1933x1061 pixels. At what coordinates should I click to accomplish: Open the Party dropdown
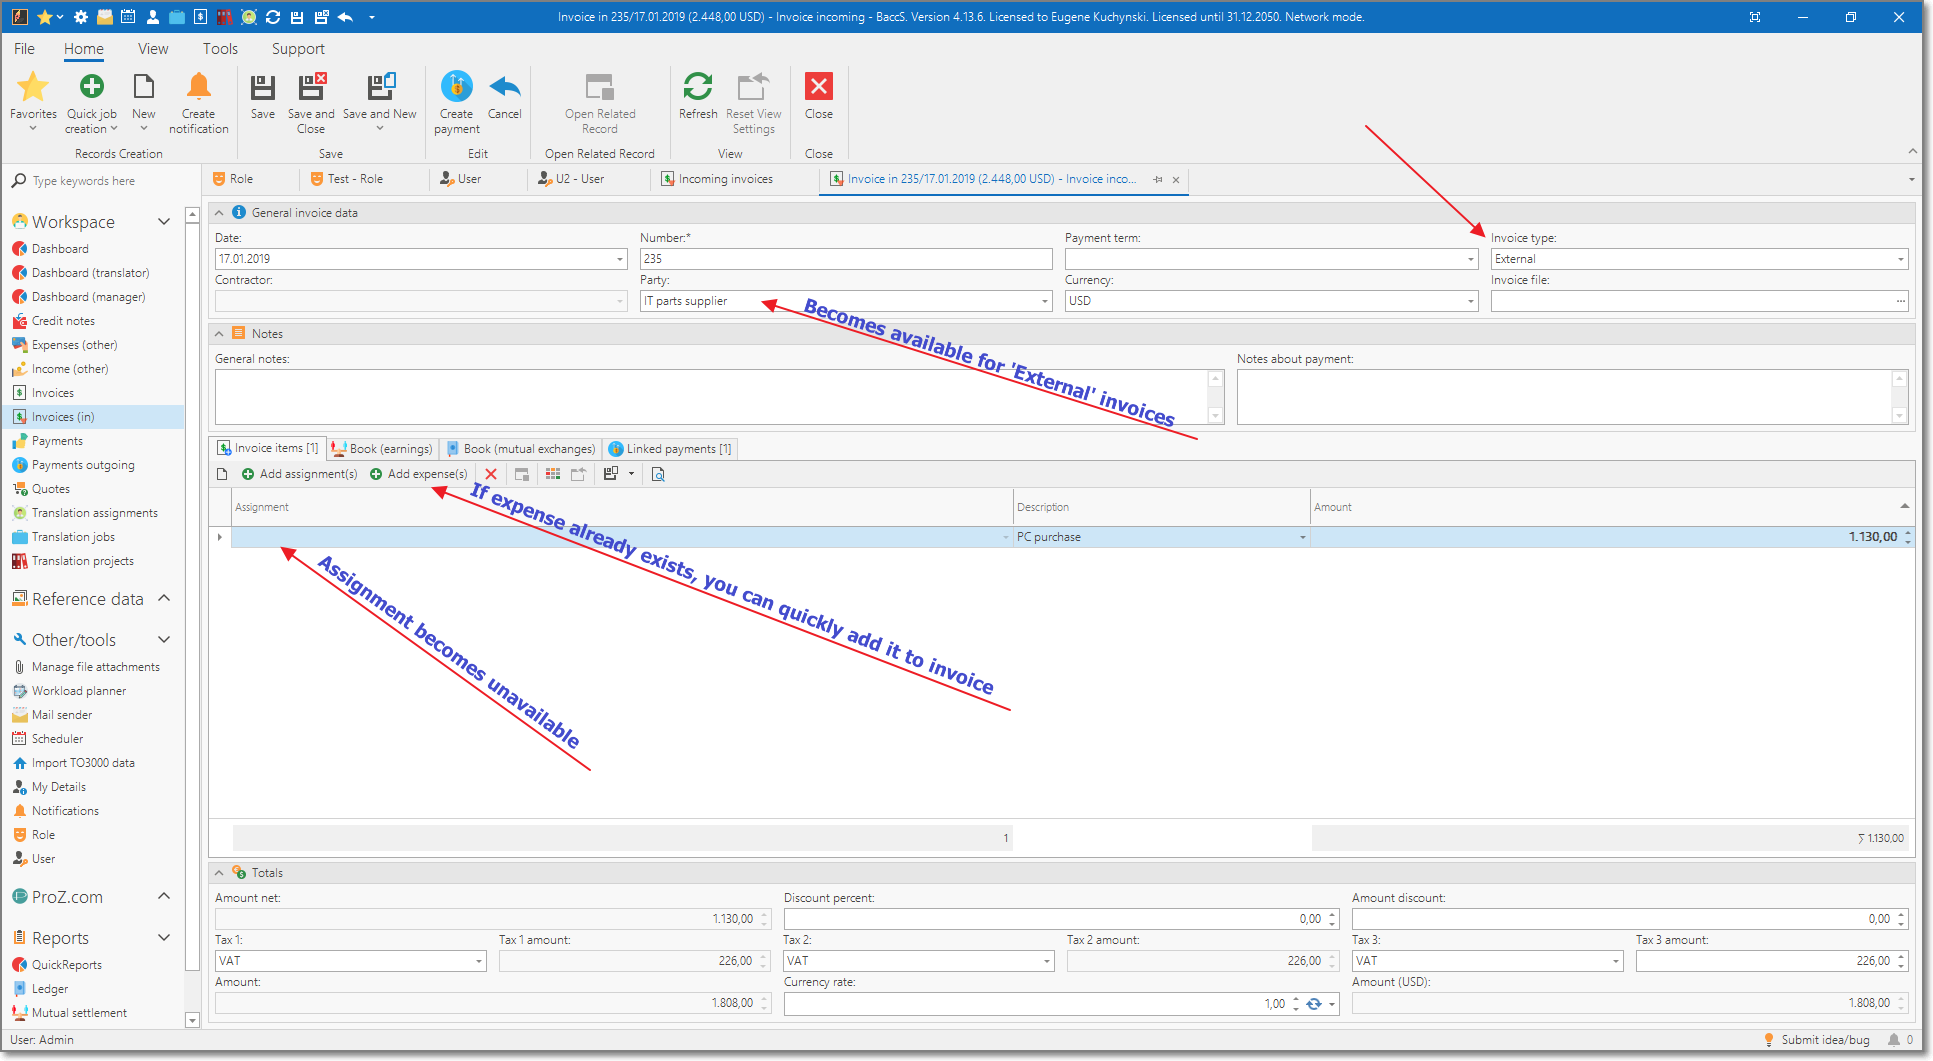(1044, 301)
